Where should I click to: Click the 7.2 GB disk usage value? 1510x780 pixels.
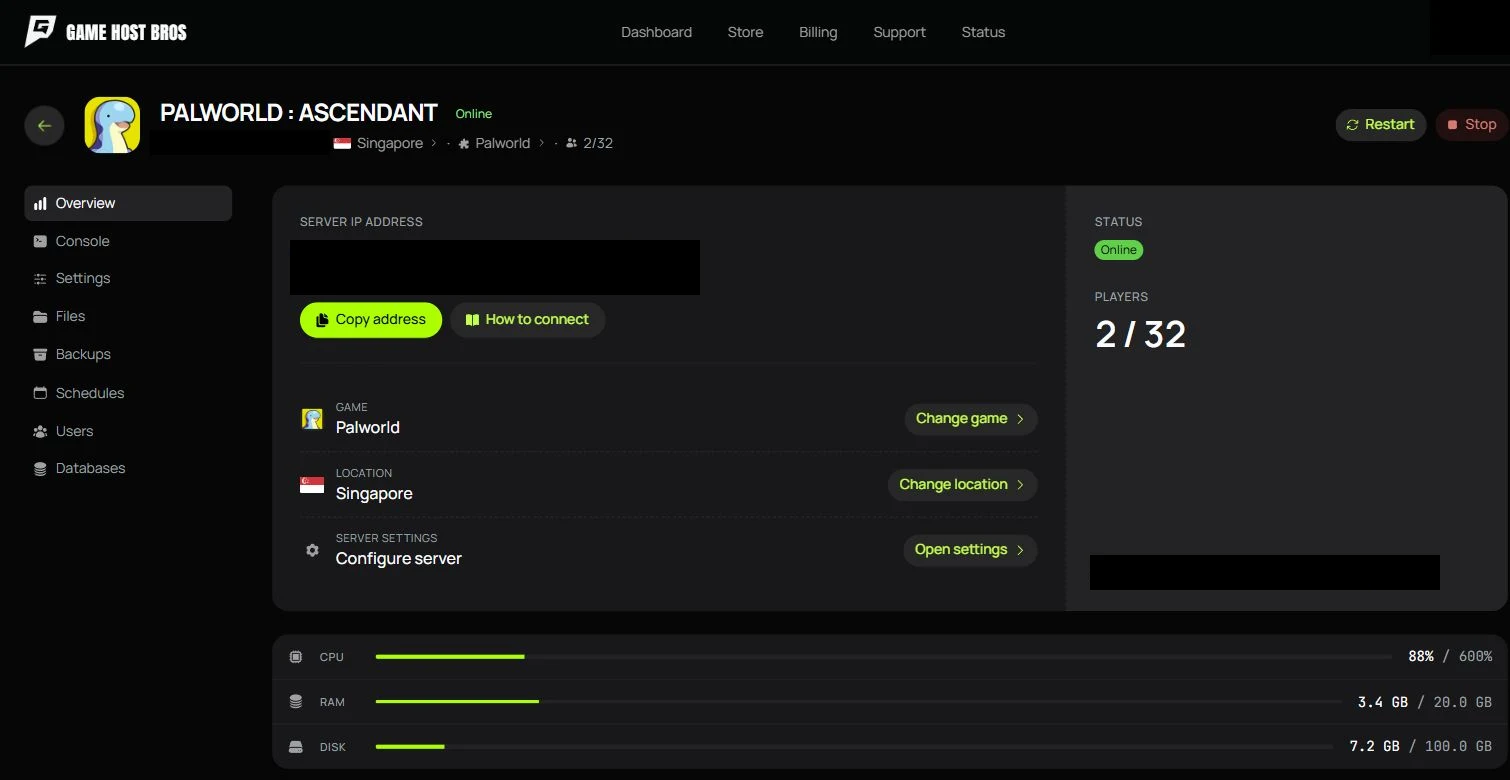[1375, 747]
